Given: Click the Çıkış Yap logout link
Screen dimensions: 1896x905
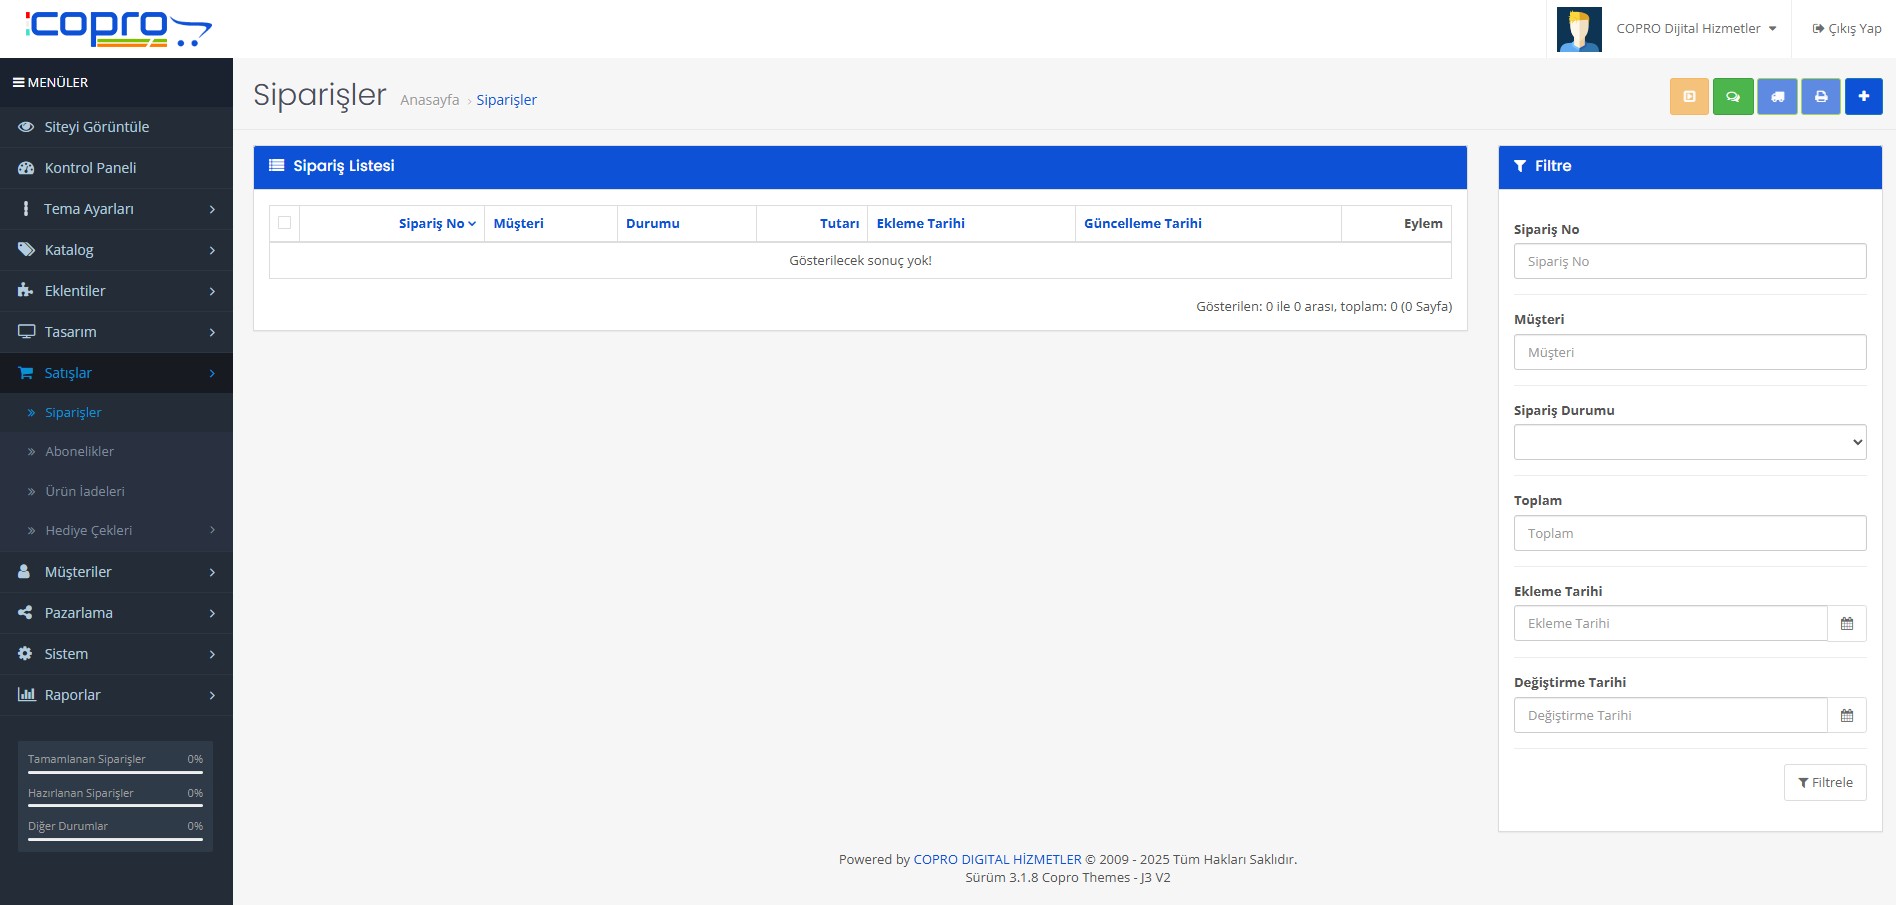Looking at the screenshot, I should coord(1847,29).
